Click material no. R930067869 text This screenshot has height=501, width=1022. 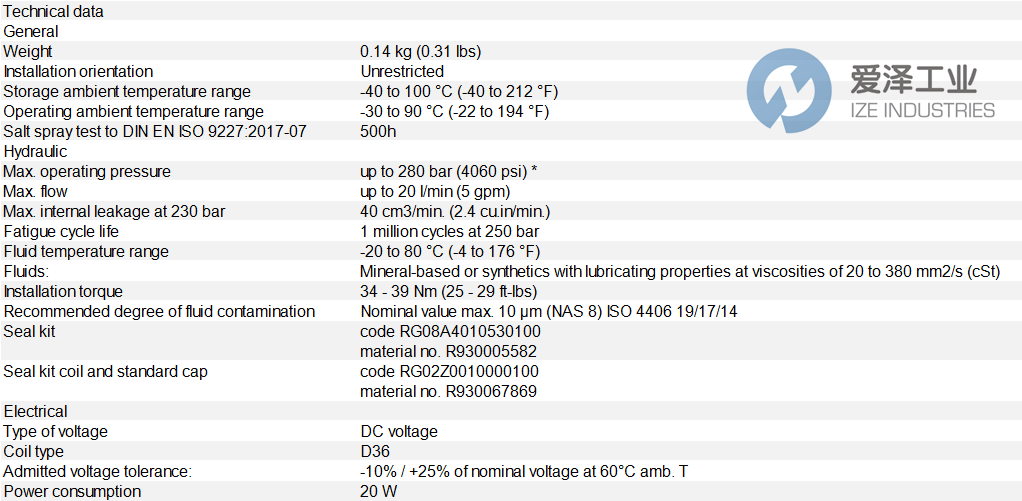tap(448, 391)
